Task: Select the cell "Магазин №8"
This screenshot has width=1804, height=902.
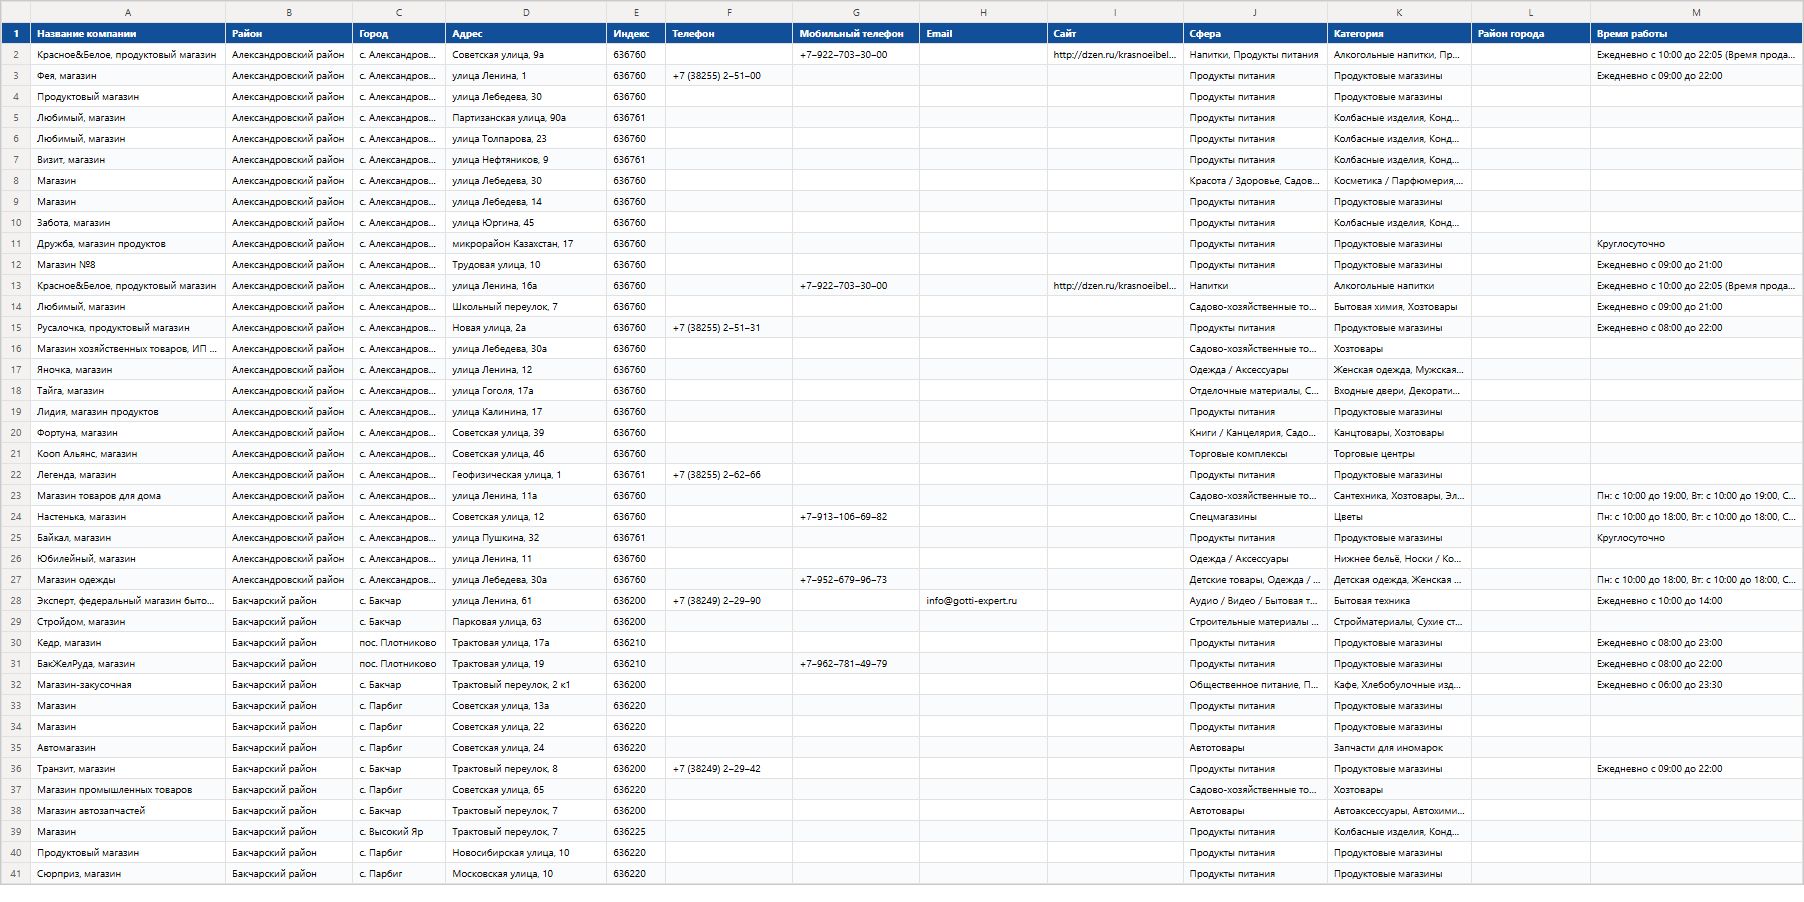Action: [x=128, y=265]
